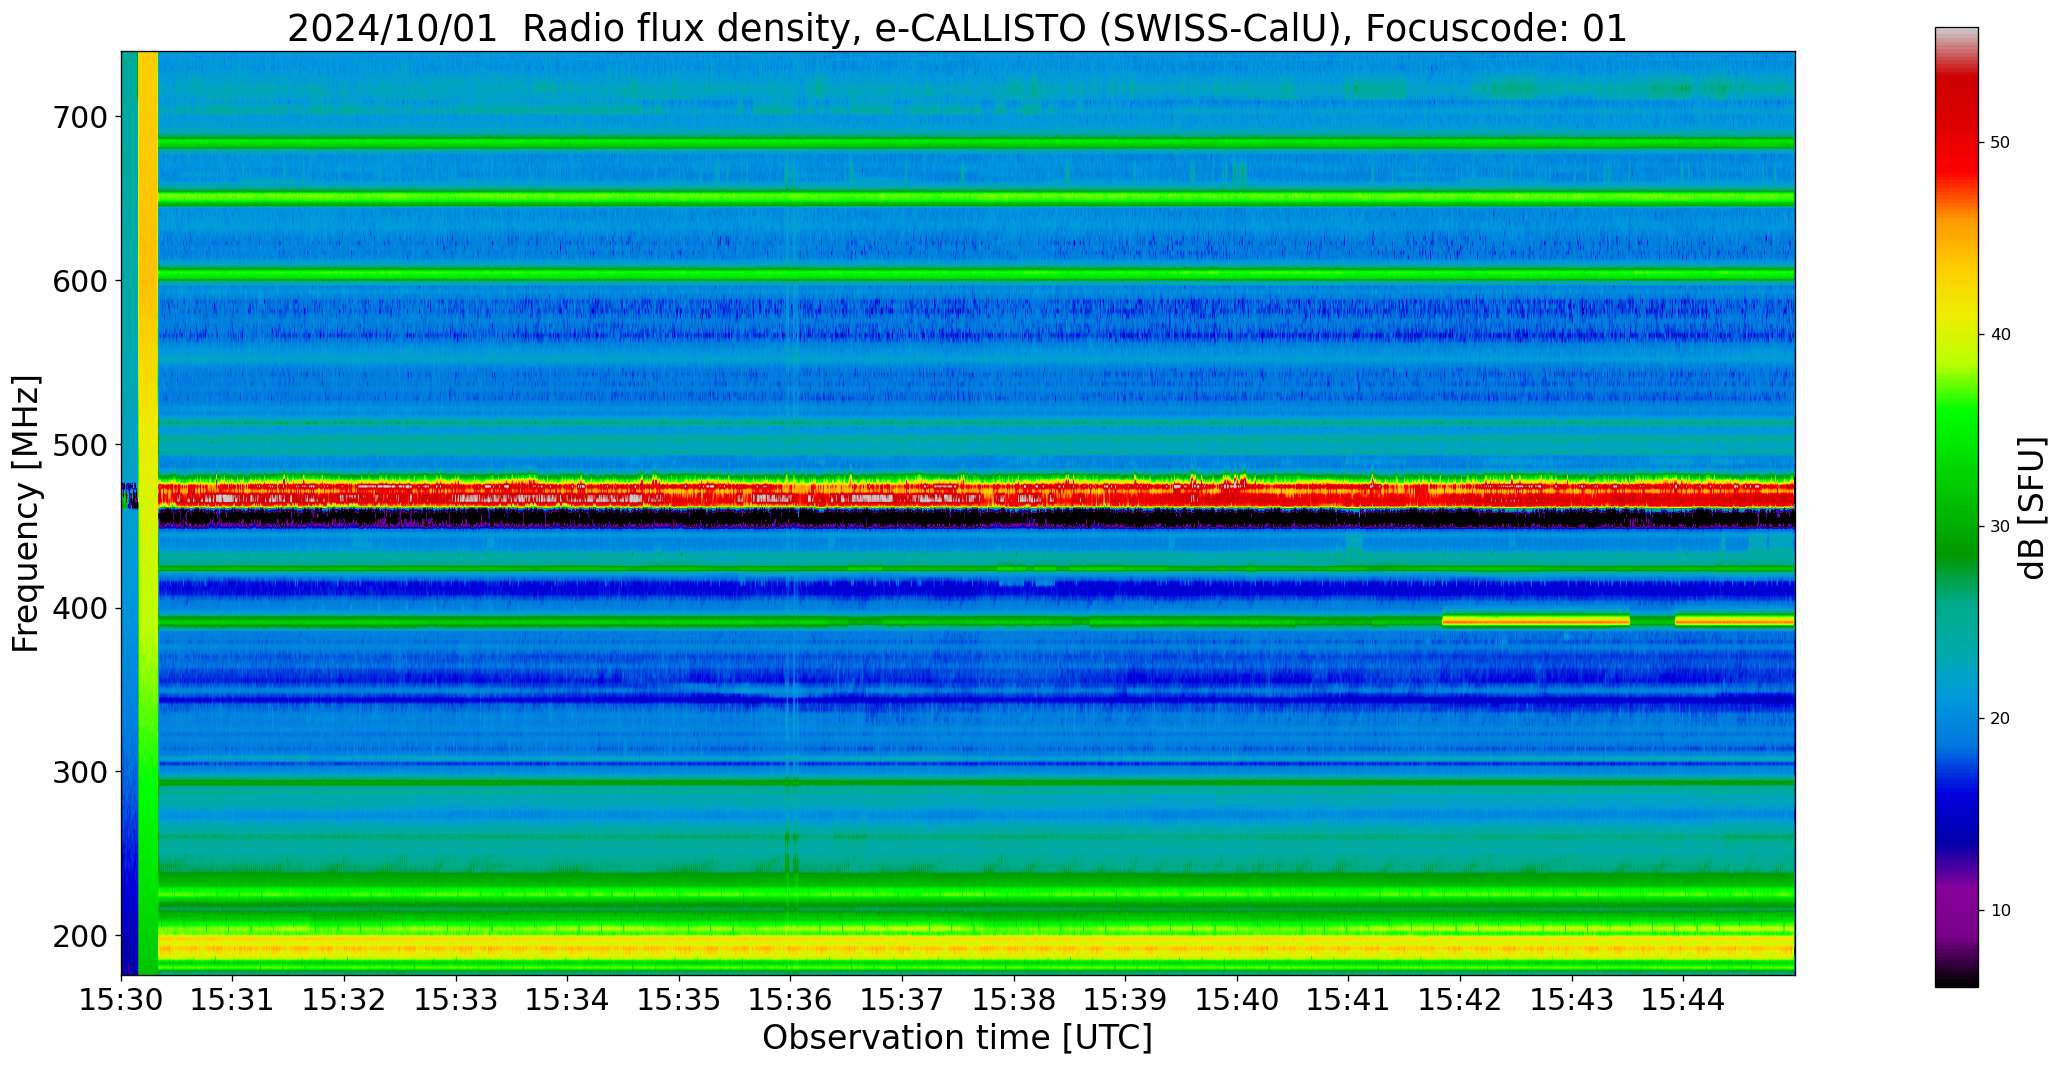The image size is (2062, 1067).
Task: Click the colorbar tick label 10
Action: coord(2000,911)
